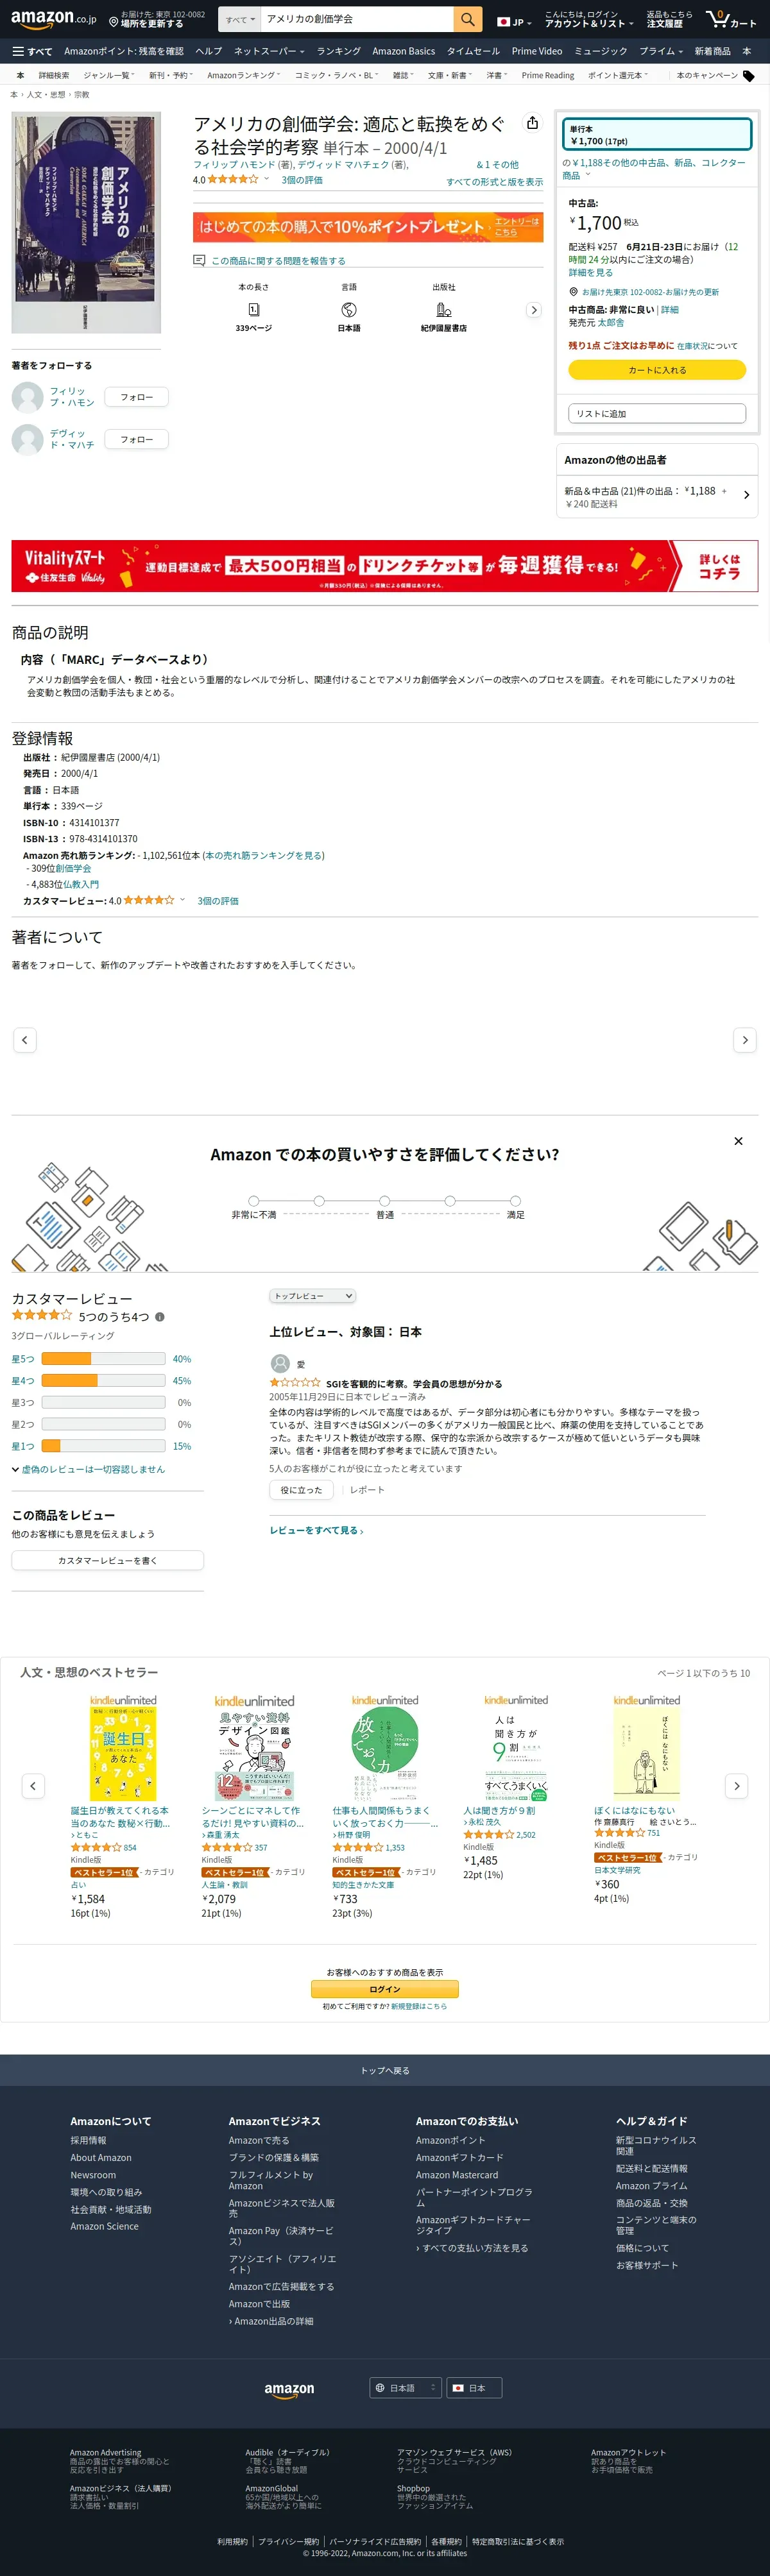Viewport: 770px width, 2576px height.
Task: Follow author フィリップ・ハモンド
Action: pyautogui.click(x=137, y=397)
